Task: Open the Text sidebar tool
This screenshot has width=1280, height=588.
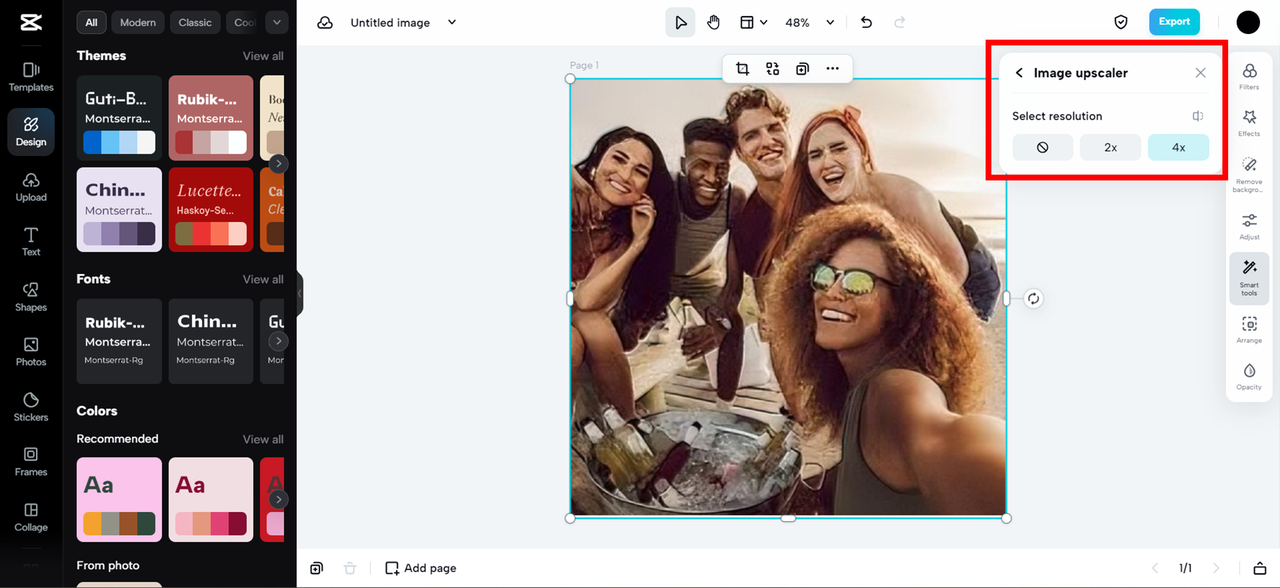Action: pos(31,242)
